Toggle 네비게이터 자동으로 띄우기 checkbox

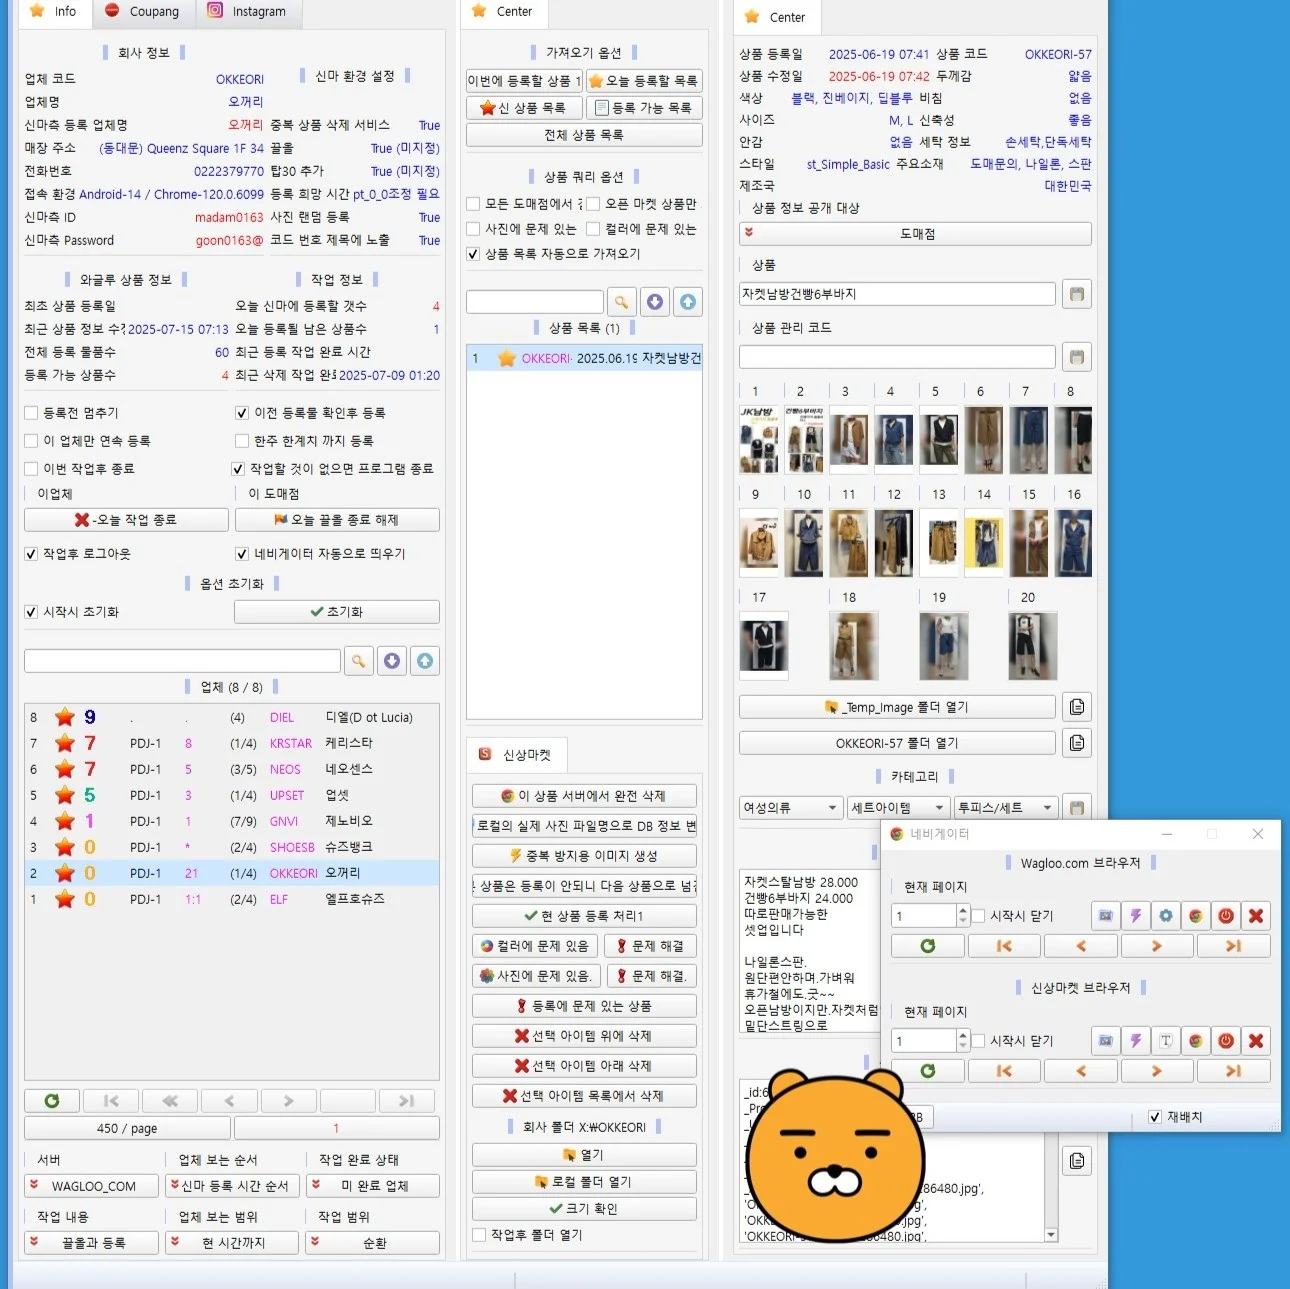click(242, 554)
